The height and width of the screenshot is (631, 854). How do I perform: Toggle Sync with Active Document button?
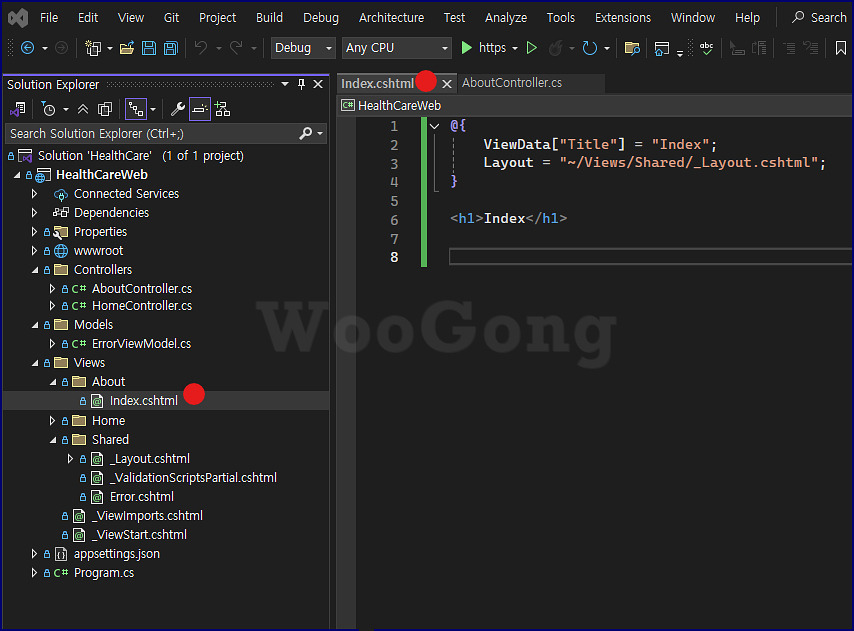click(135, 109)
